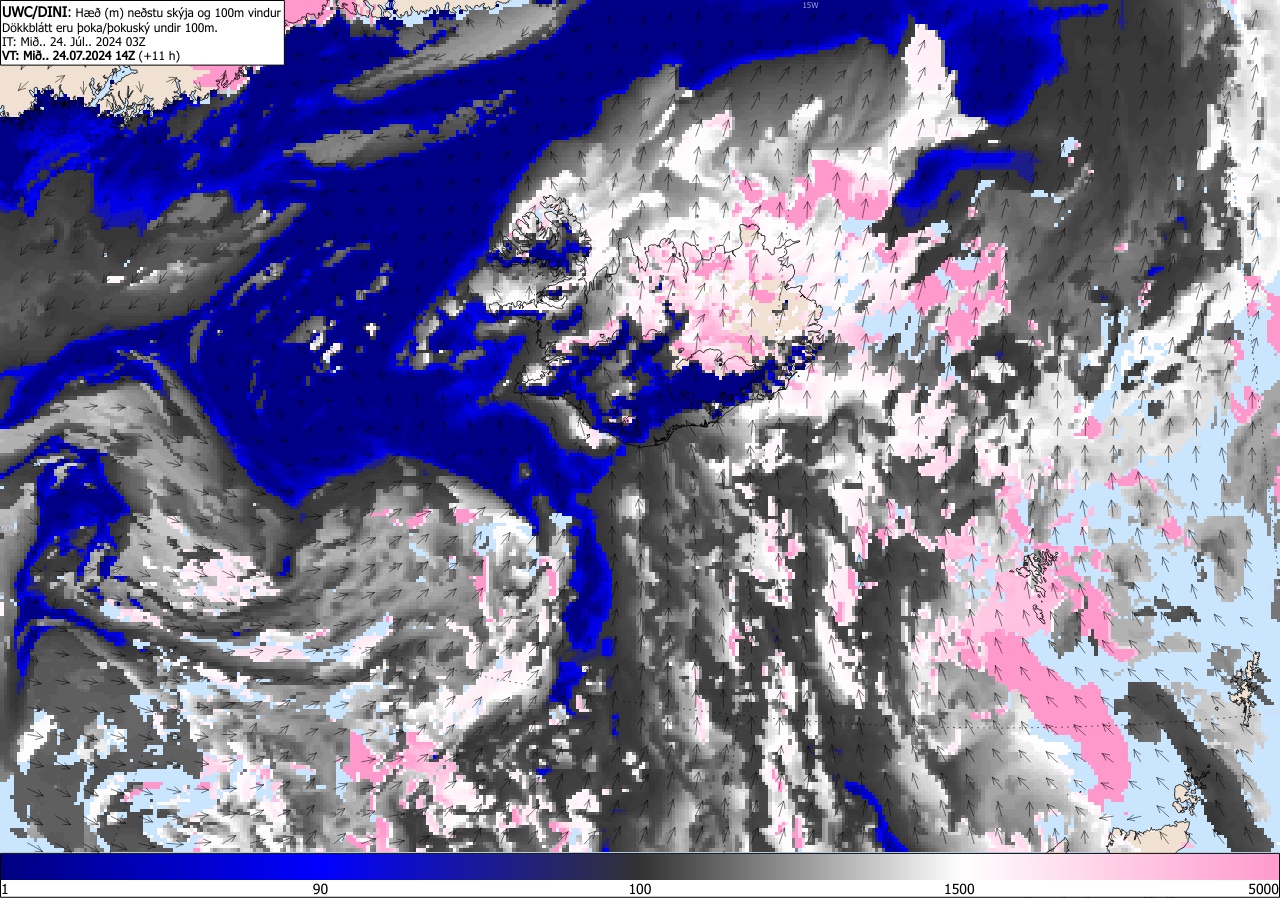Click the '1500' label on the color scale
The width and height of the screenshot is (1280, 898).
(959, 889)
